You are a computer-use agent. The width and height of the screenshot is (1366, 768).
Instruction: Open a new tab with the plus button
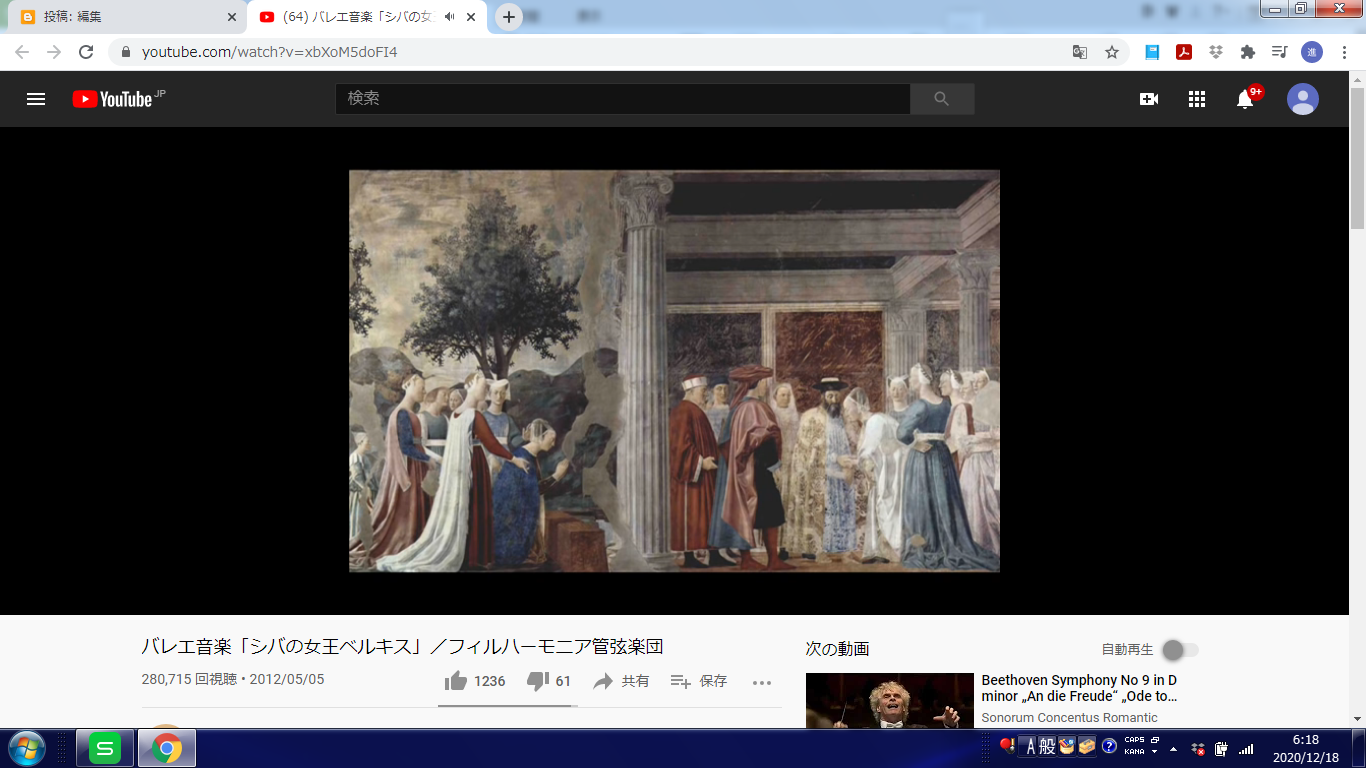(509, 17)
